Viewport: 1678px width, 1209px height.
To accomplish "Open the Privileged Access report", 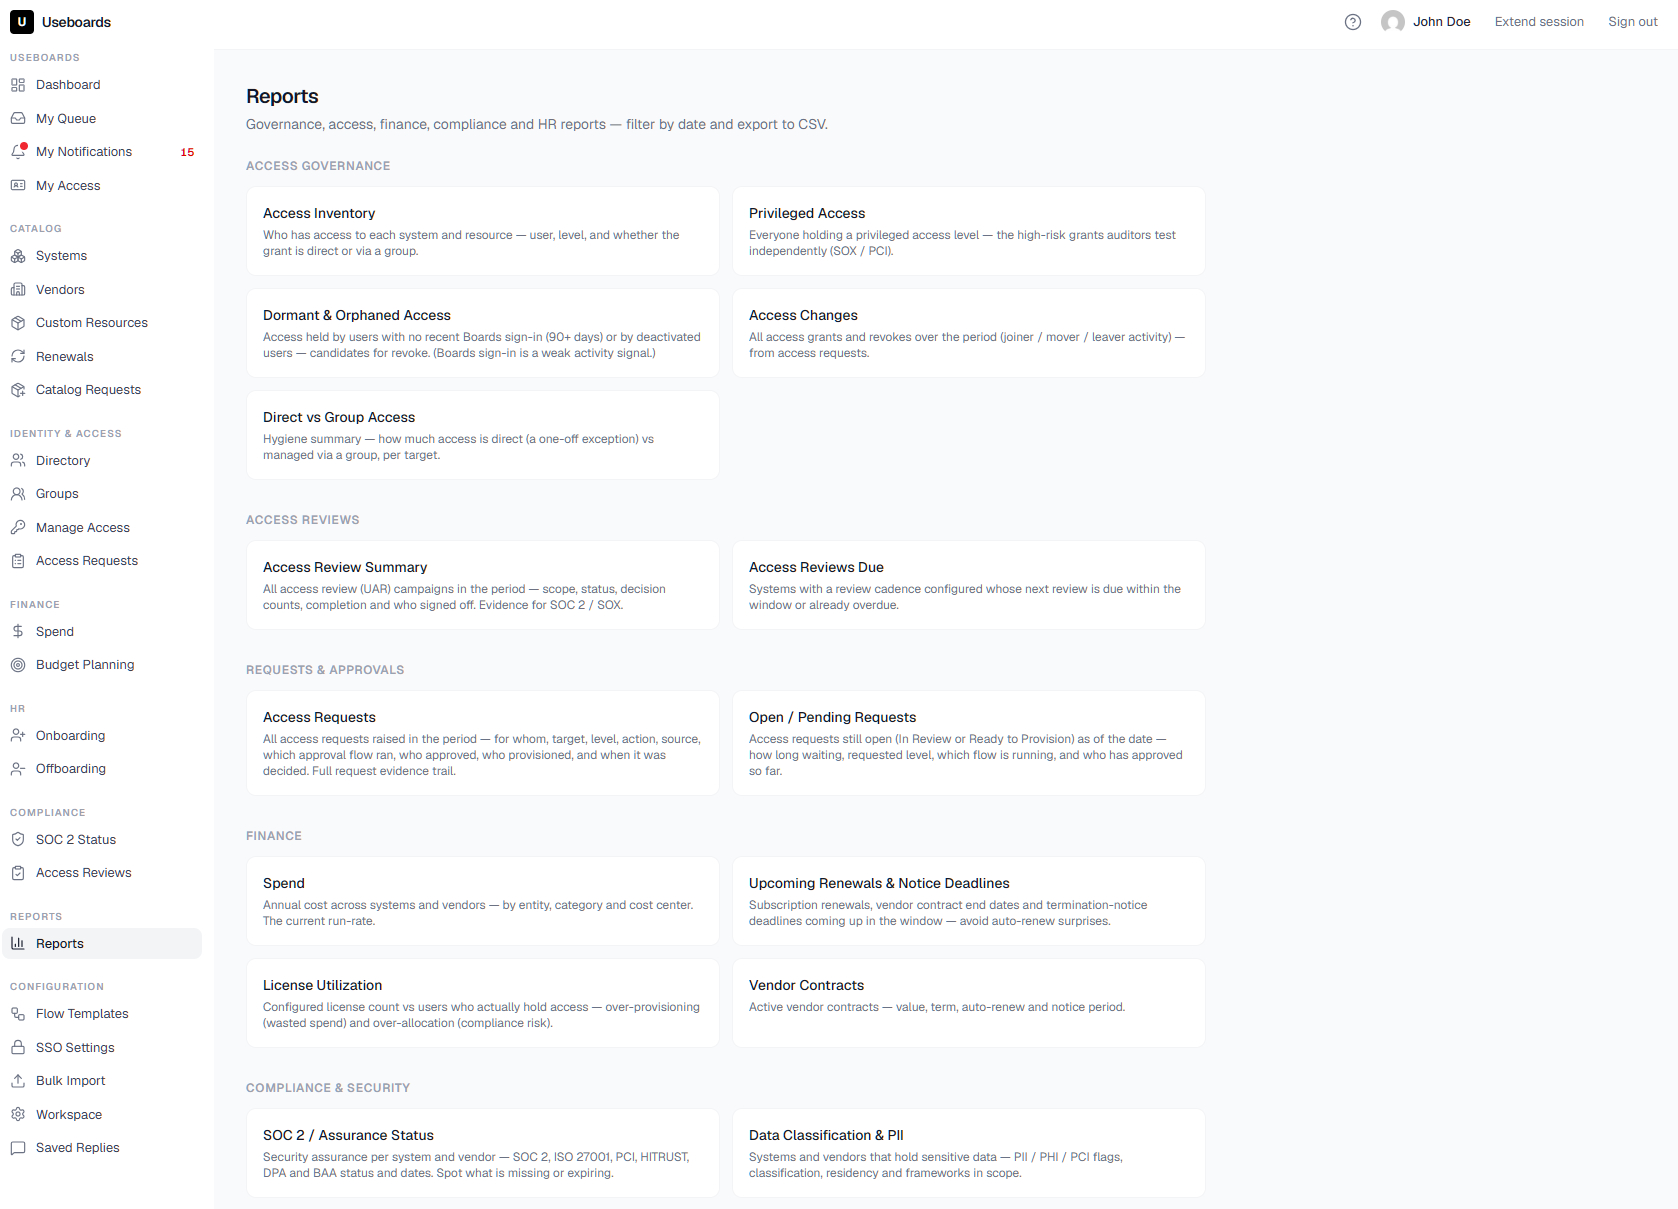I will pos(969,231).
